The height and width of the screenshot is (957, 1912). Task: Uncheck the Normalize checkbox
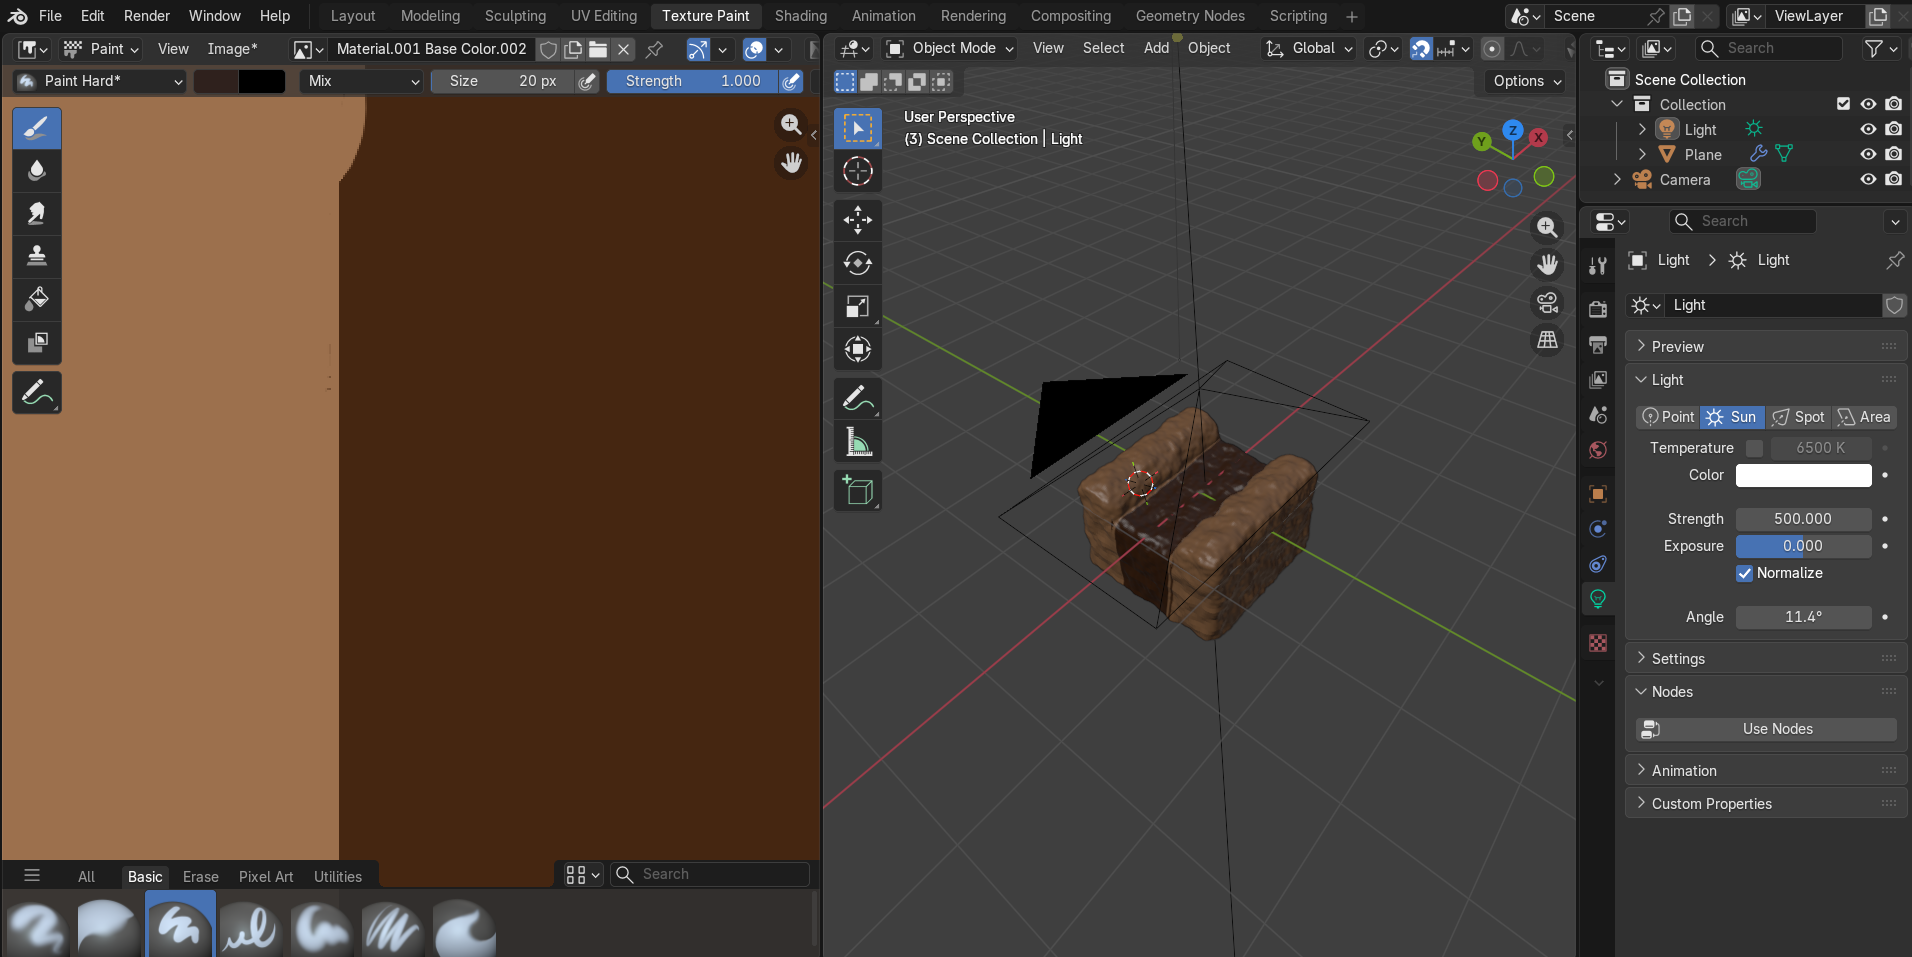(1744, 573)
